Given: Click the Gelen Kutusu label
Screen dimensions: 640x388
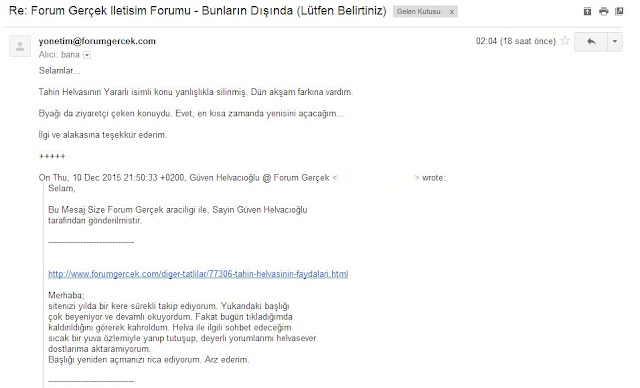Looking at the screenshot, I should (418, 11).
